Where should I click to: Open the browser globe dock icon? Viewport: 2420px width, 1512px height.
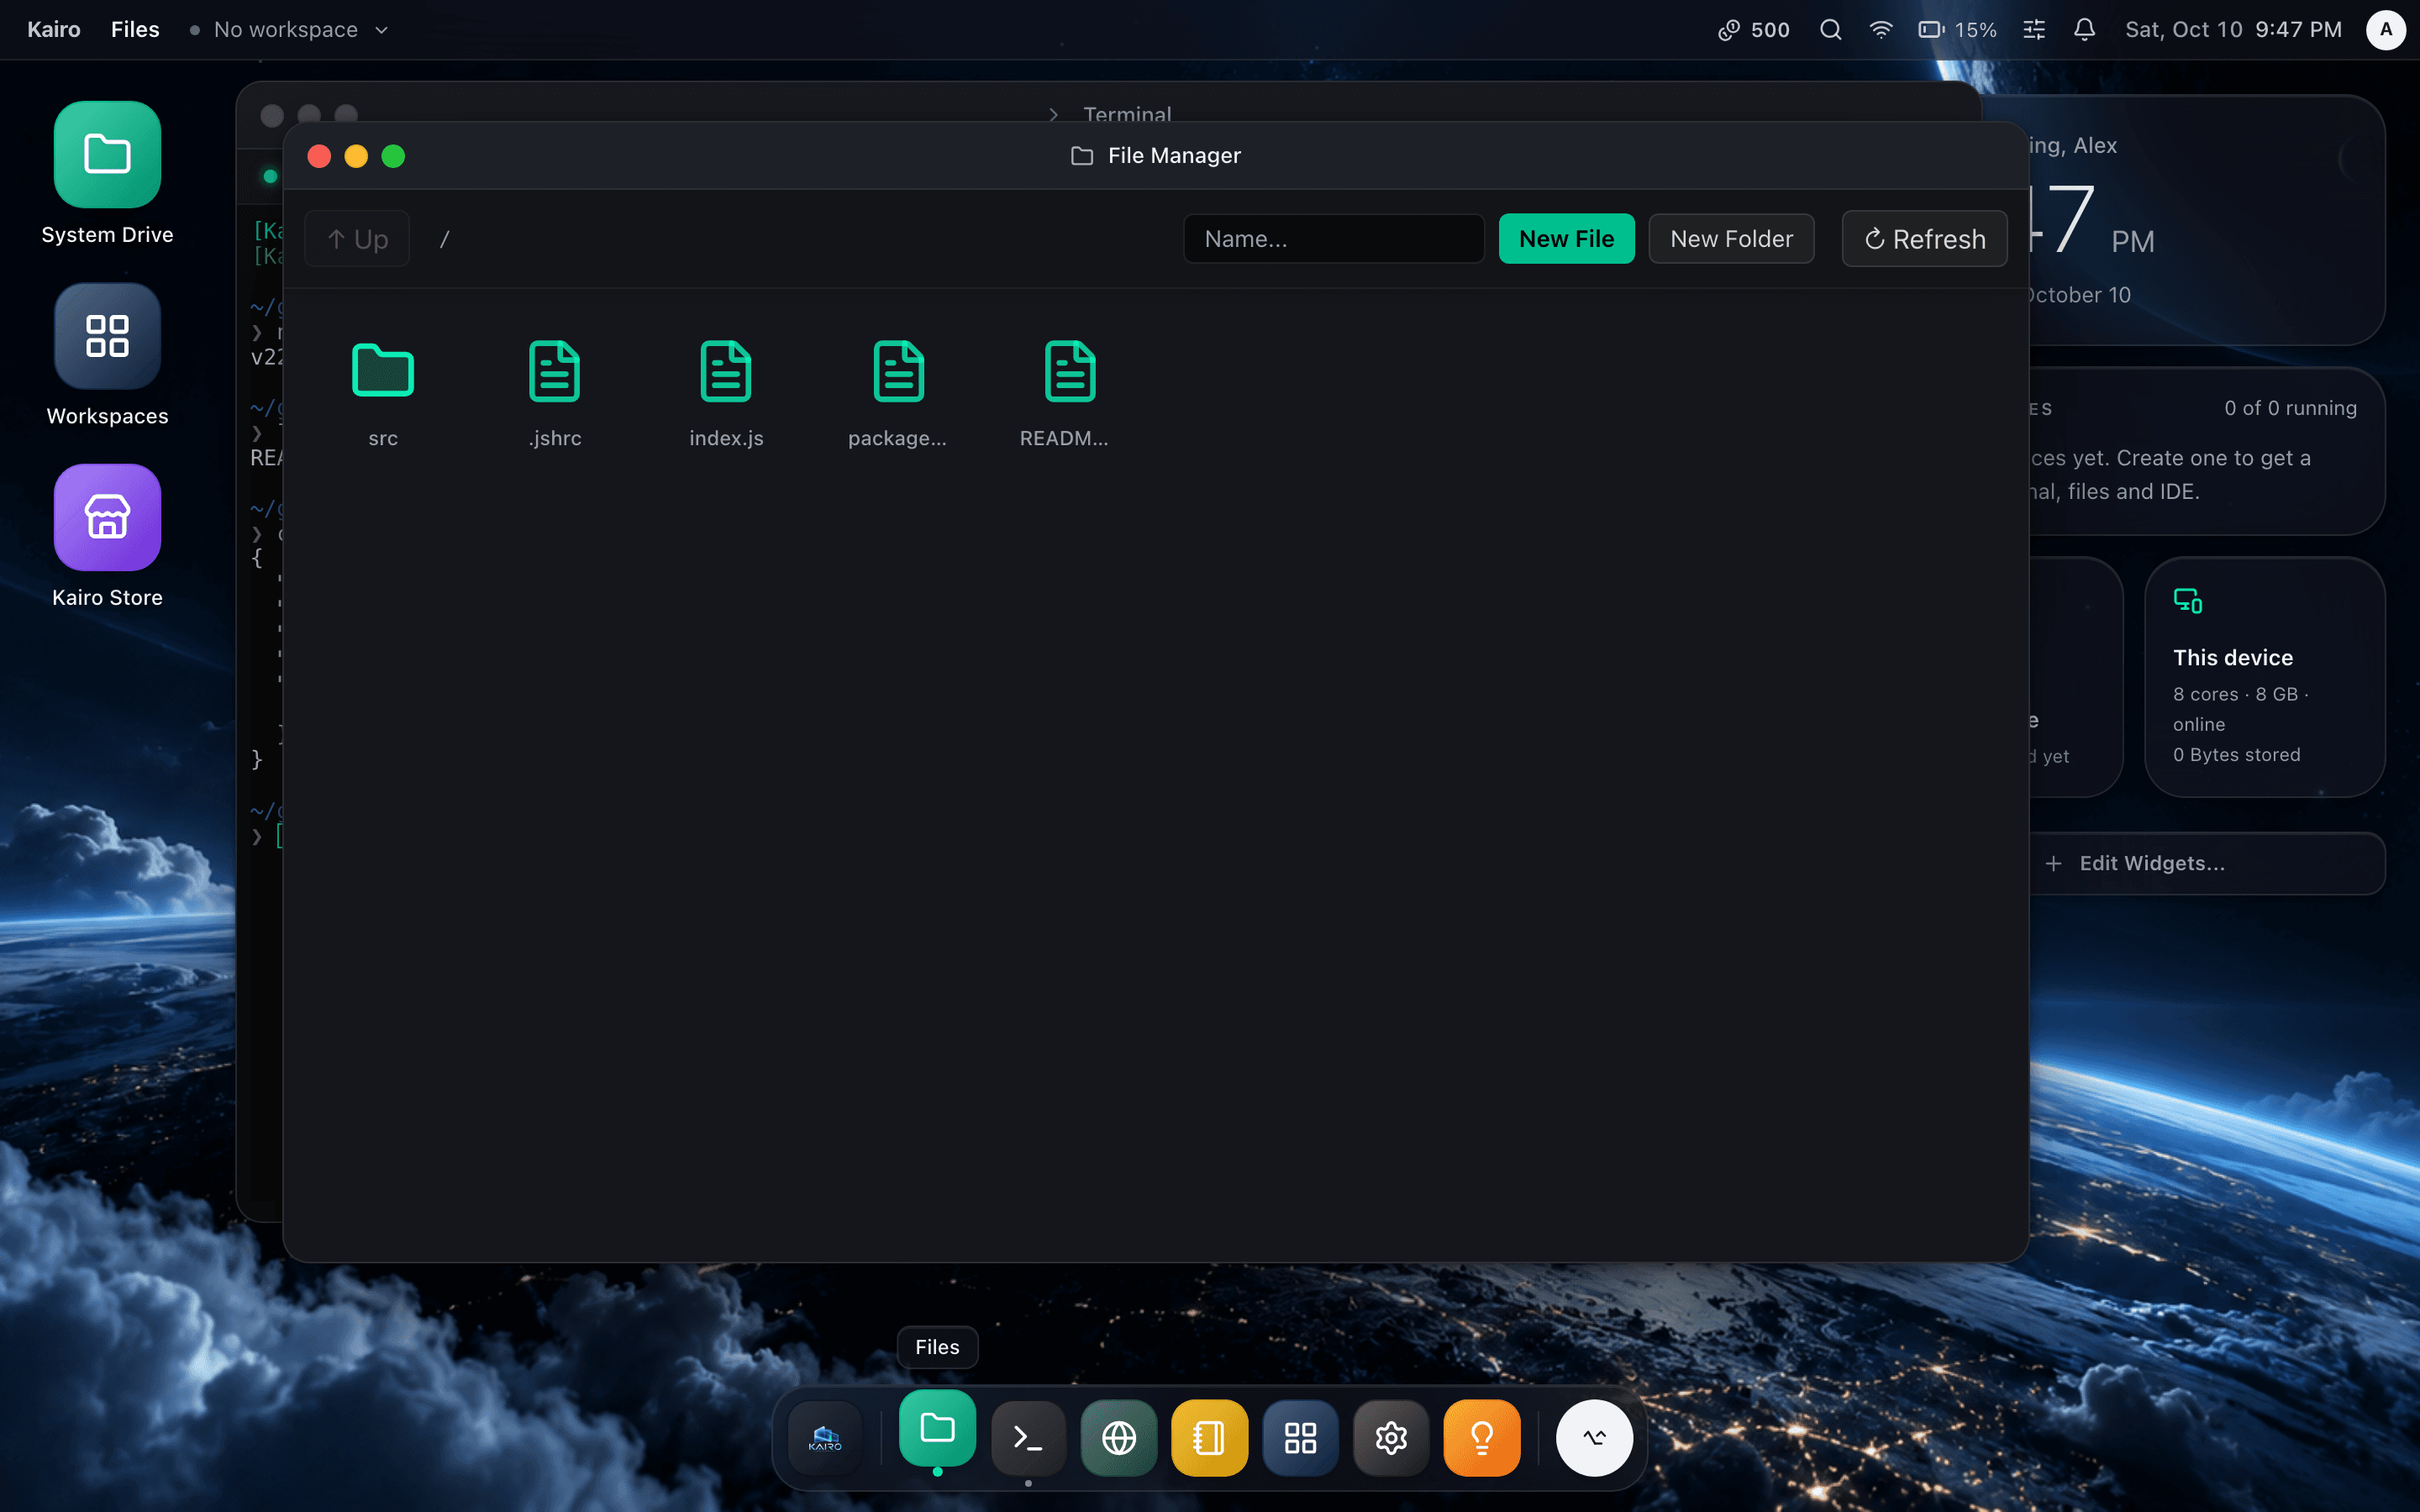coord(1119,1438)
